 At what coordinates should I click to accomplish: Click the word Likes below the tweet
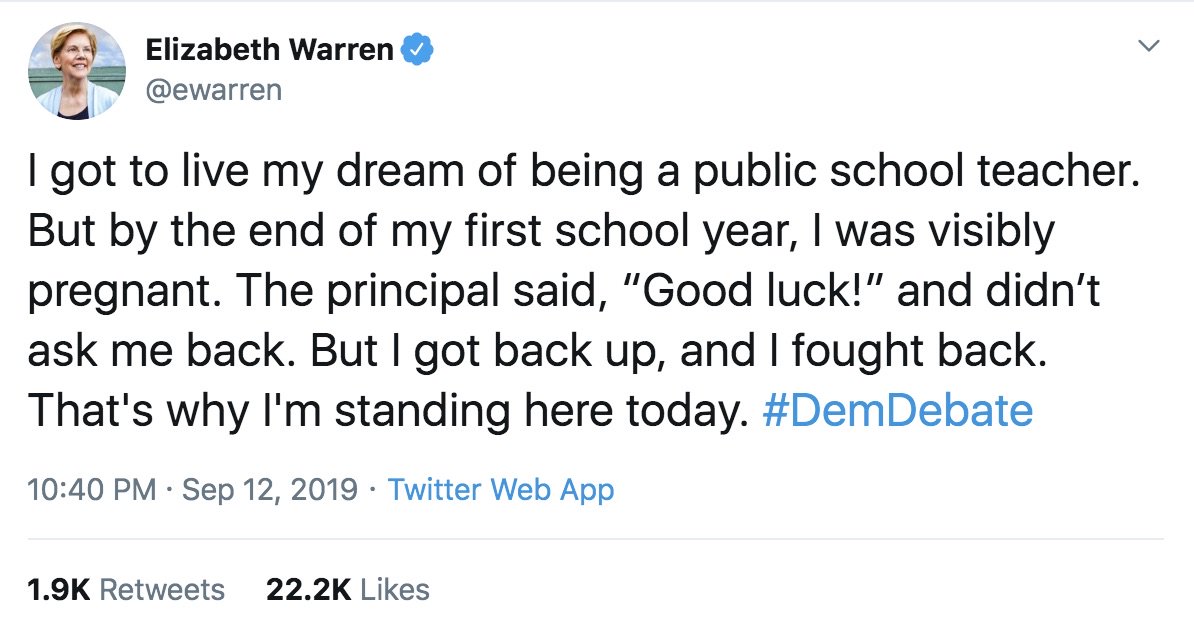(395, 590)
